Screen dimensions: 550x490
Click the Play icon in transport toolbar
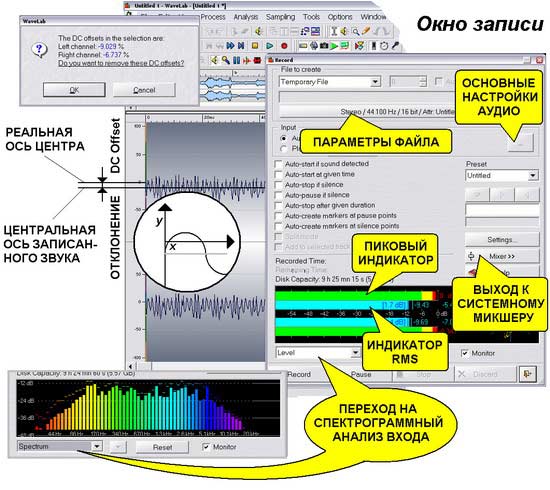click(x=269, y=46)
